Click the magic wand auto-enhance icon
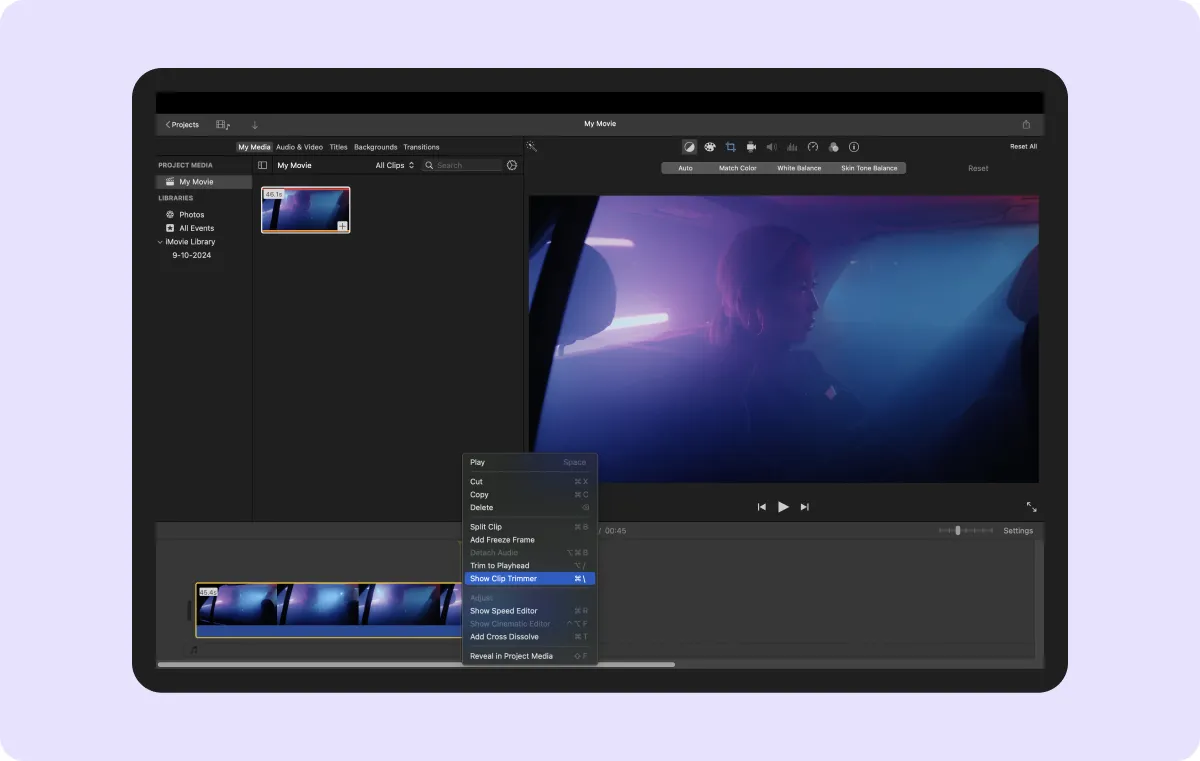The image size is (1200, 761). pyautogui.click(x=532, y=147)
